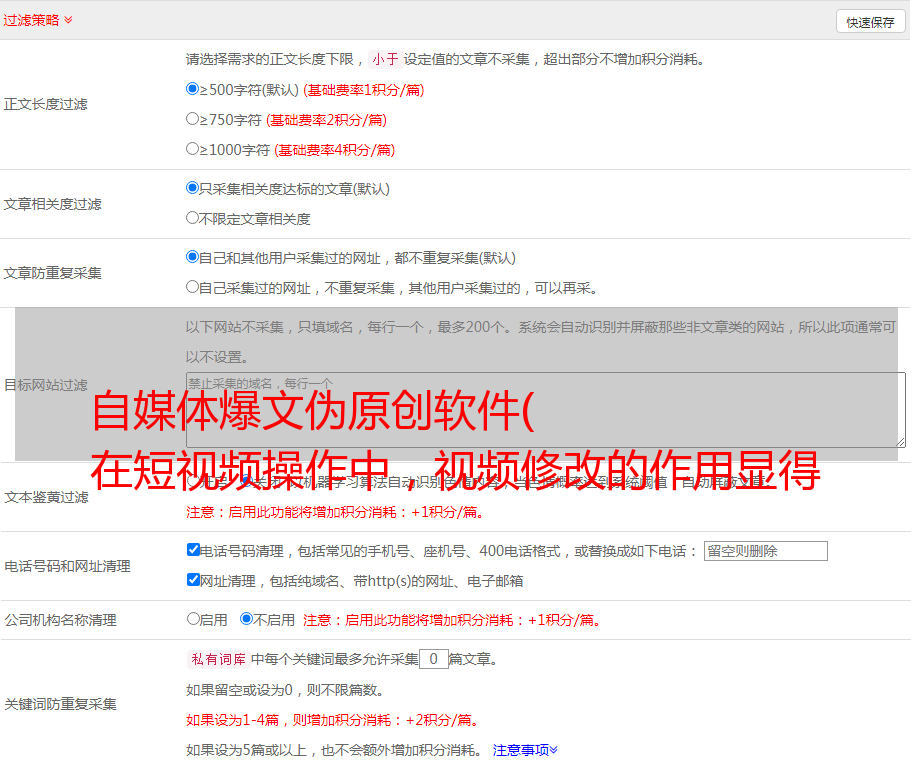The height and width of the screenshot is (768, 912).
Task: Click the 私有词库 tag
Action: coord(216,659)
